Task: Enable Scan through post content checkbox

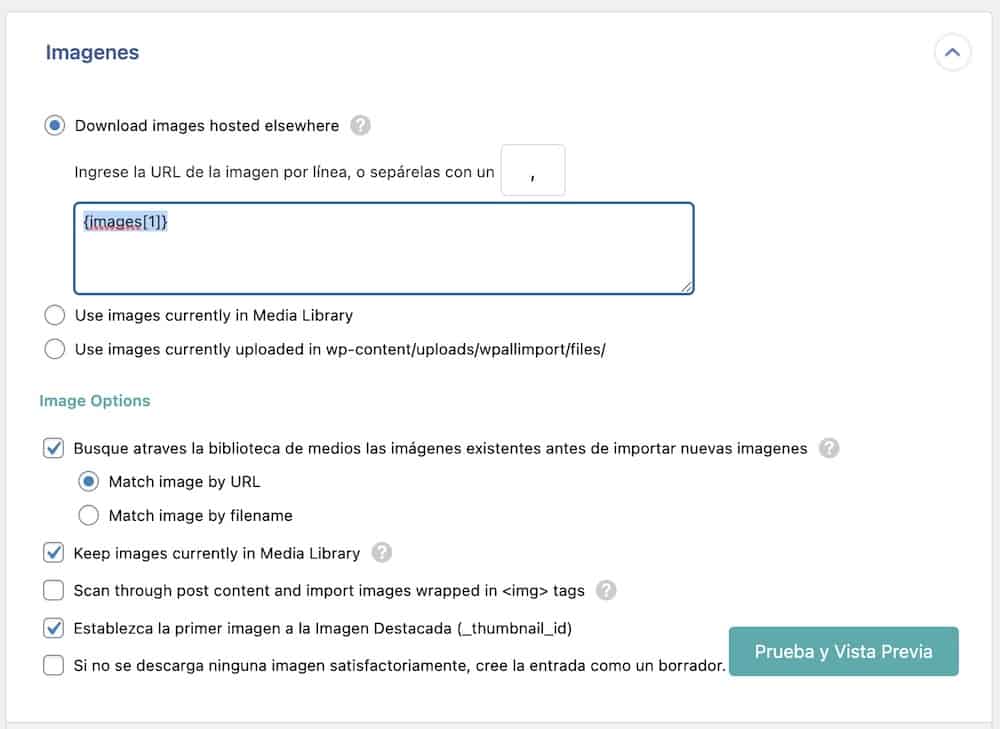Action: click(x=54, y=590)
